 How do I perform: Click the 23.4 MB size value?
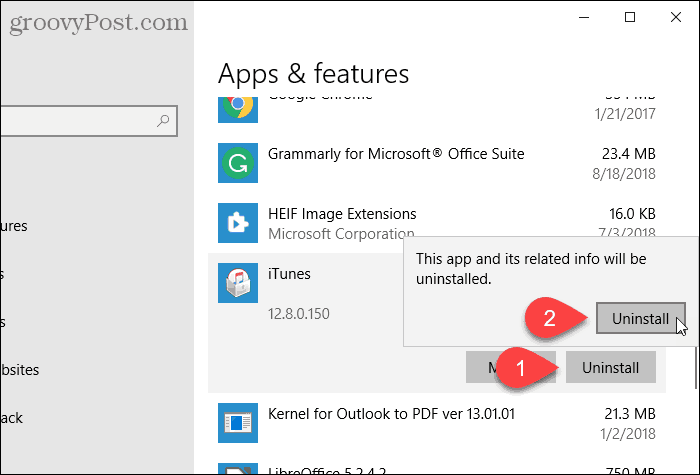pos(629,154)
